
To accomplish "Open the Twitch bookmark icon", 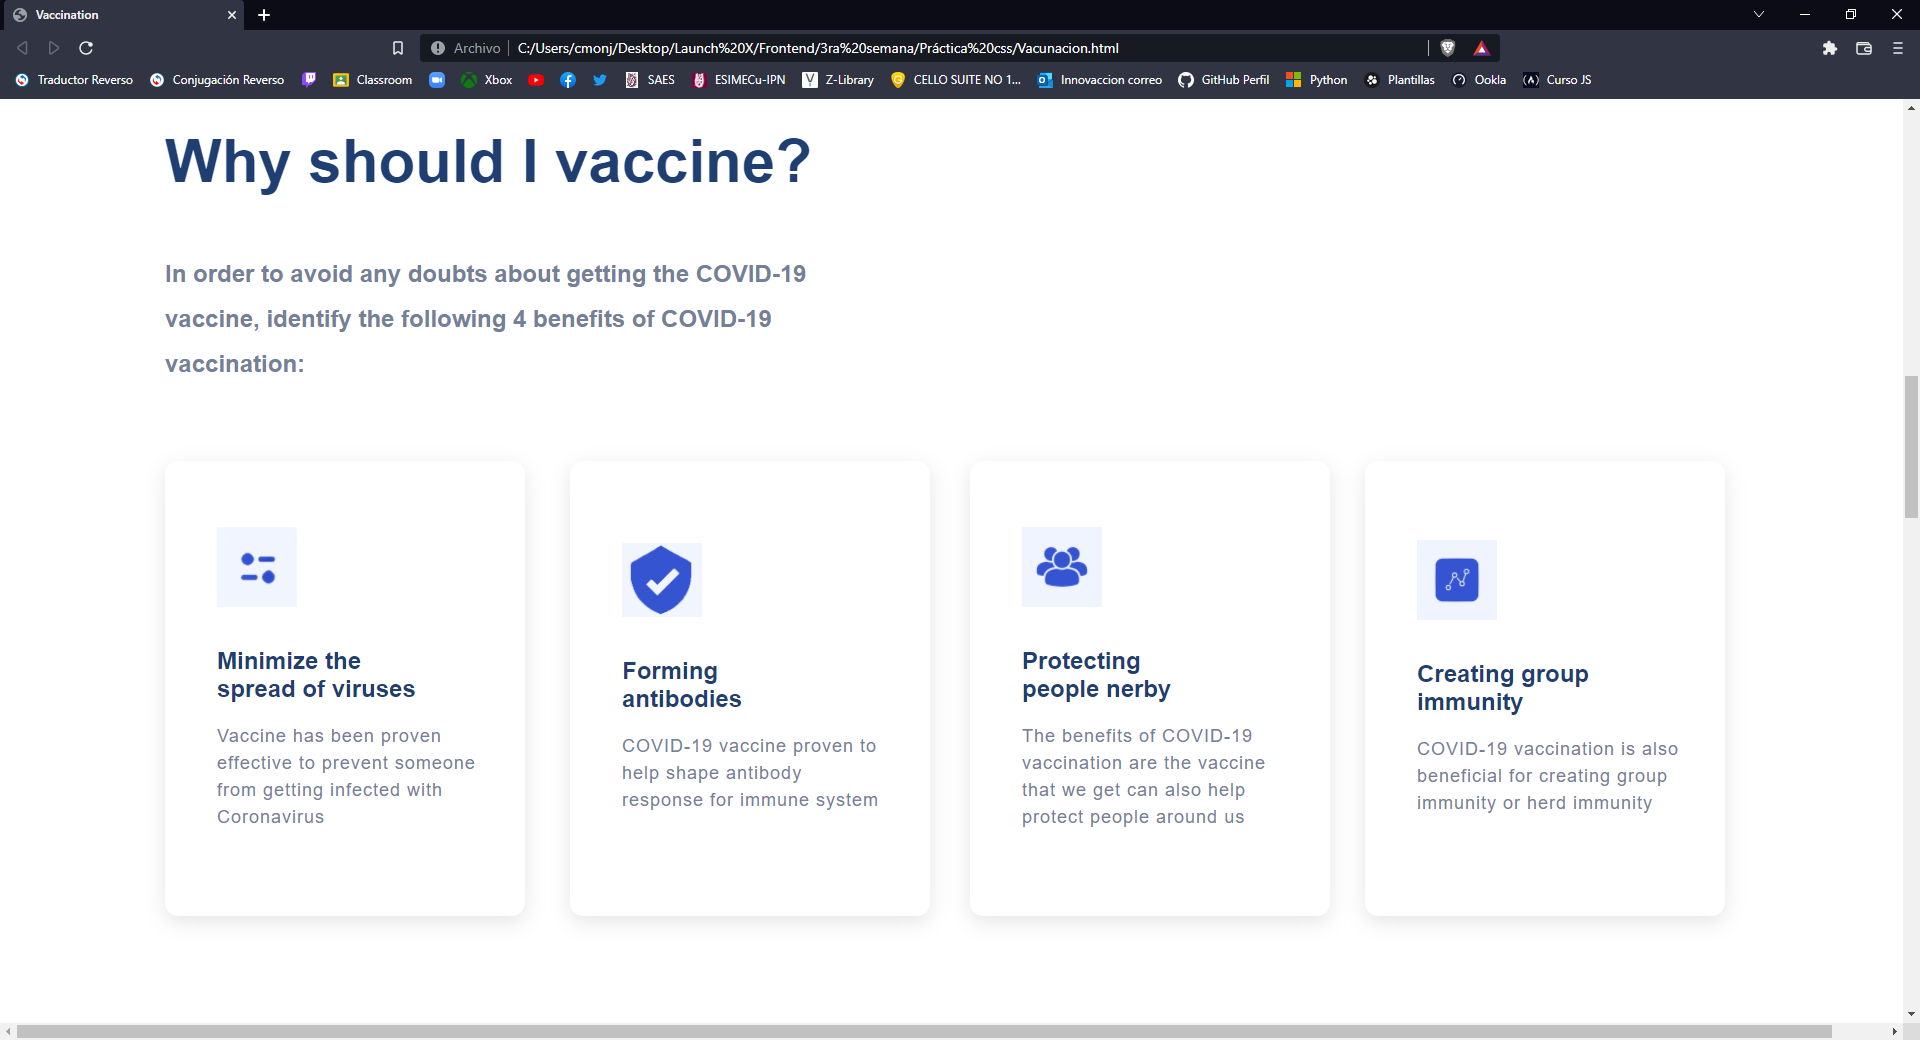I will click(x=309, y=80).
